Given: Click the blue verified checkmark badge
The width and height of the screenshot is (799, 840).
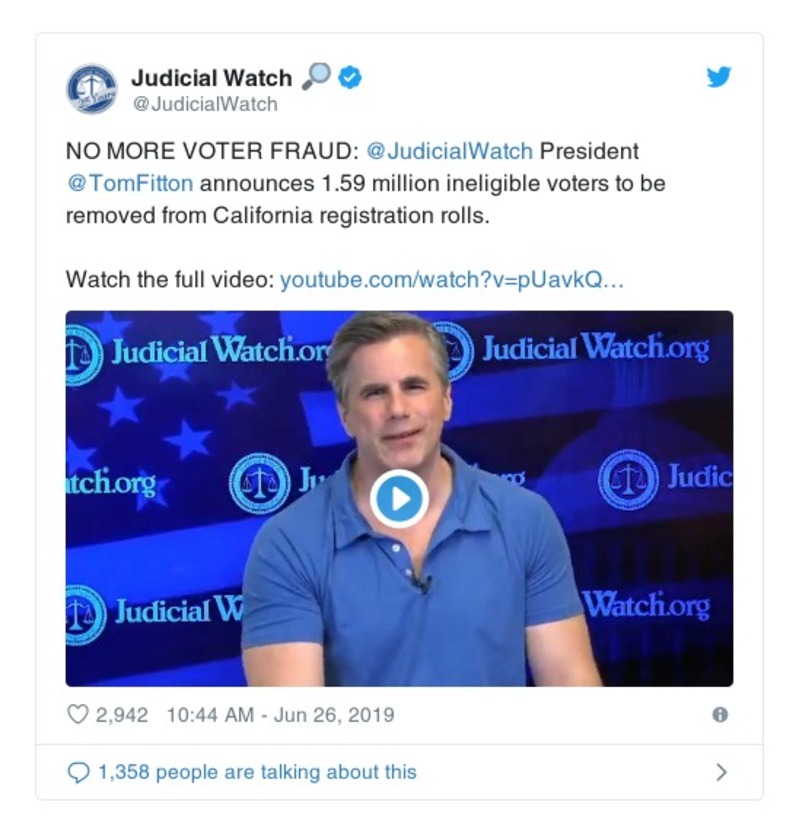Looking at the screenshot, I should [350, 78].
